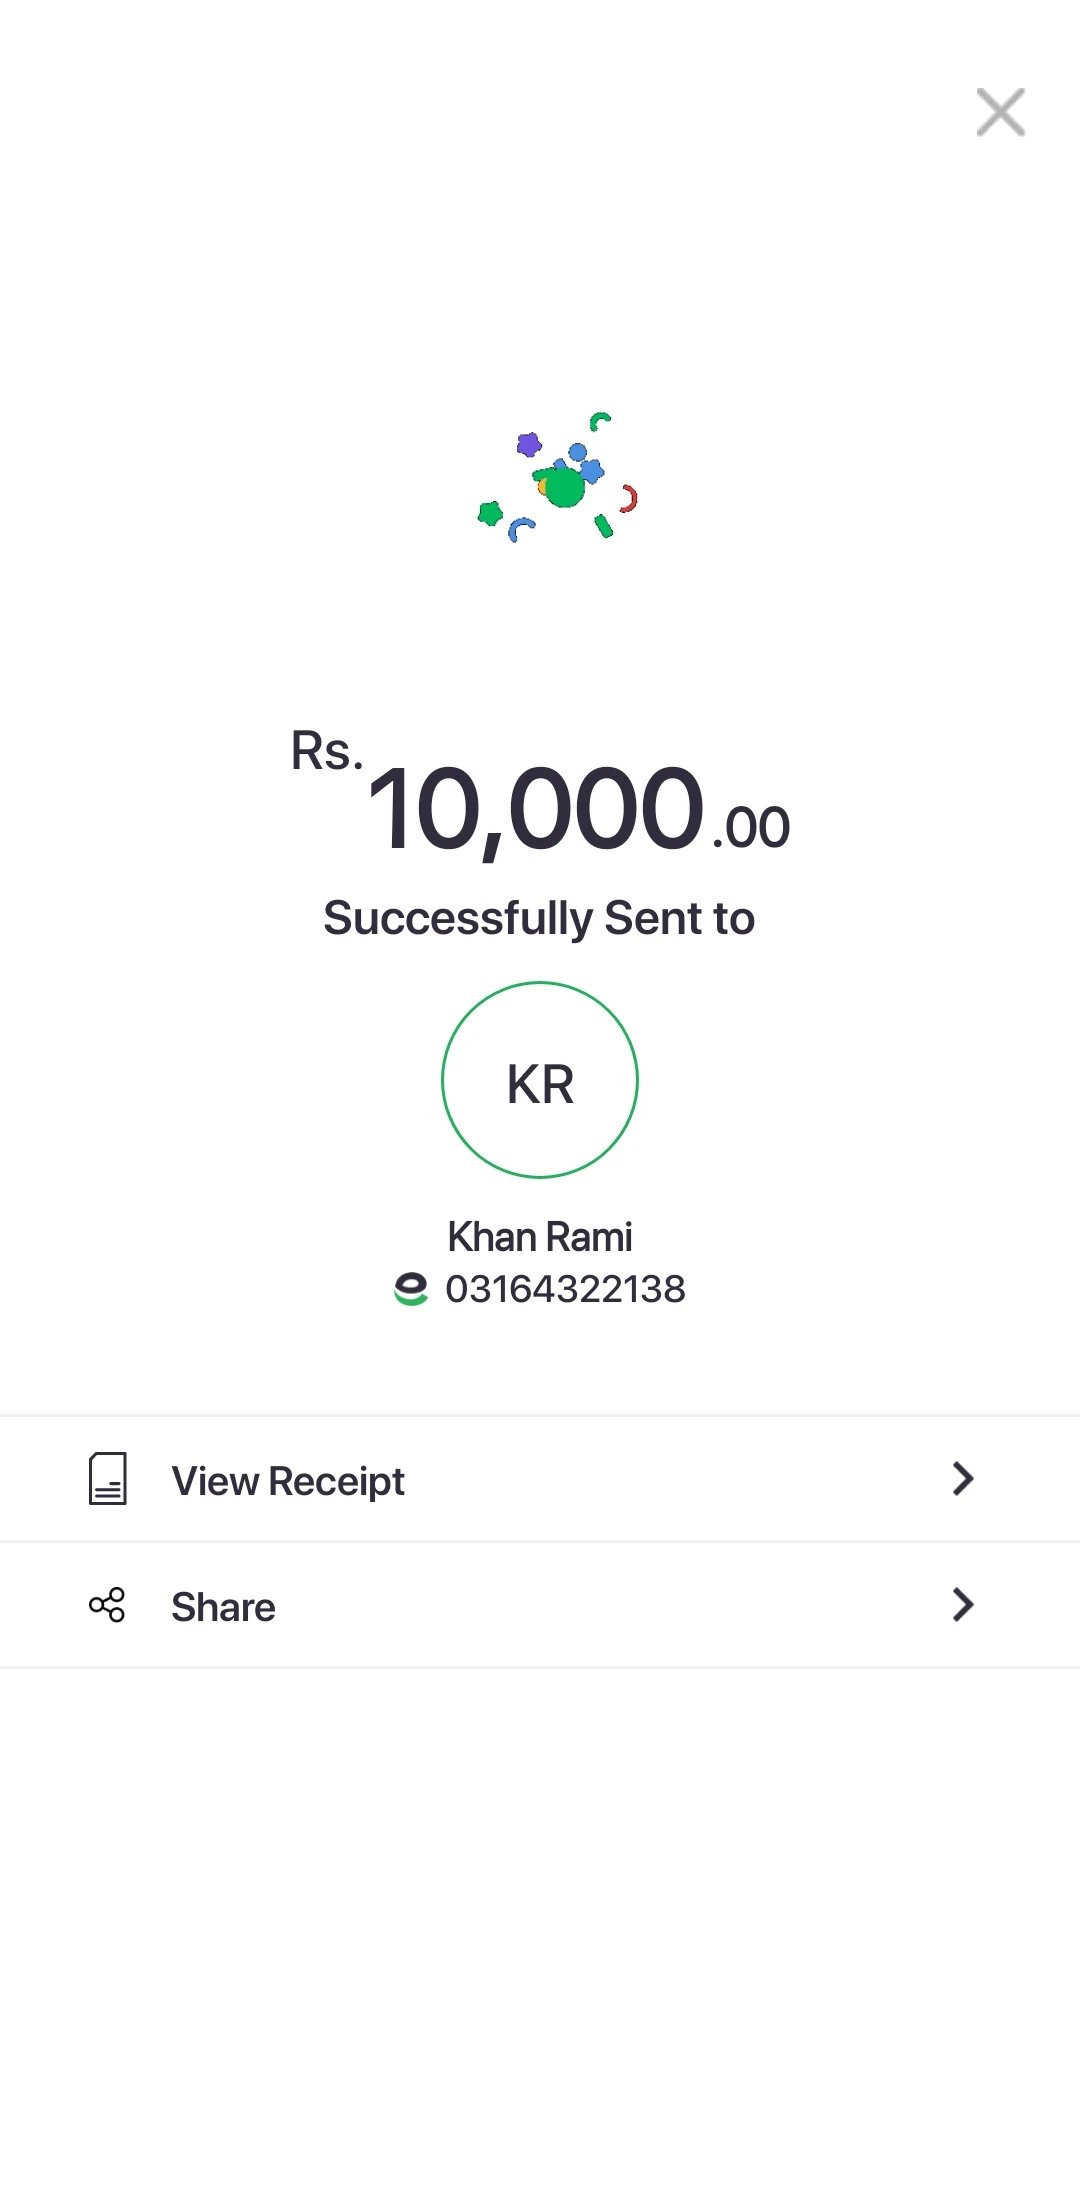Open Share options via its chevron arrow
Viewport: 1080px width, 2194px height.
pyautogui.click(x=962, y=1605)
